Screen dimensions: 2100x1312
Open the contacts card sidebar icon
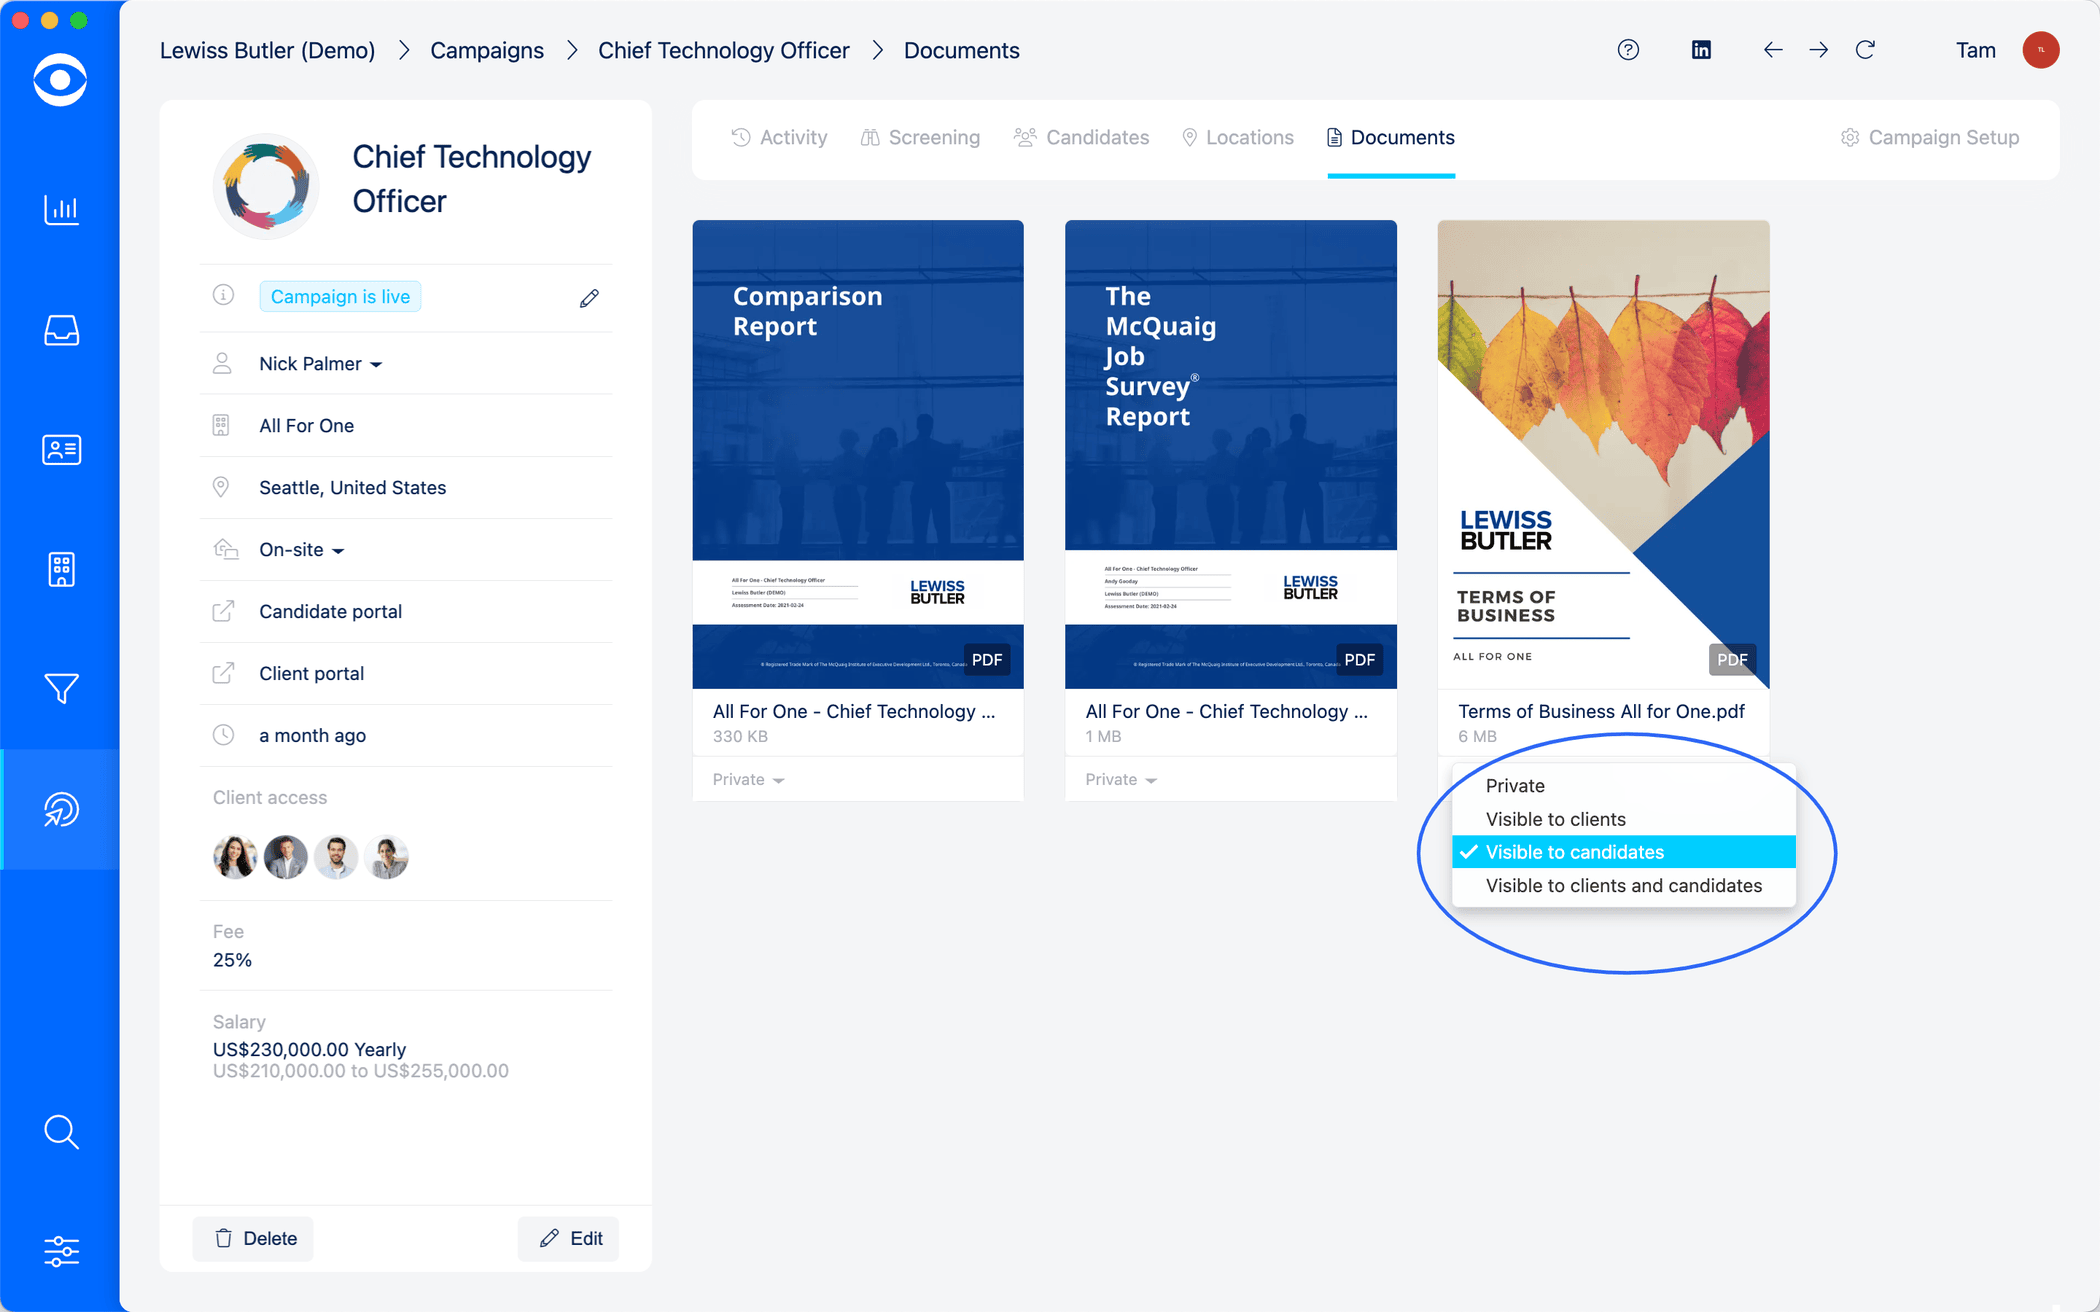(x=61, y=450)
